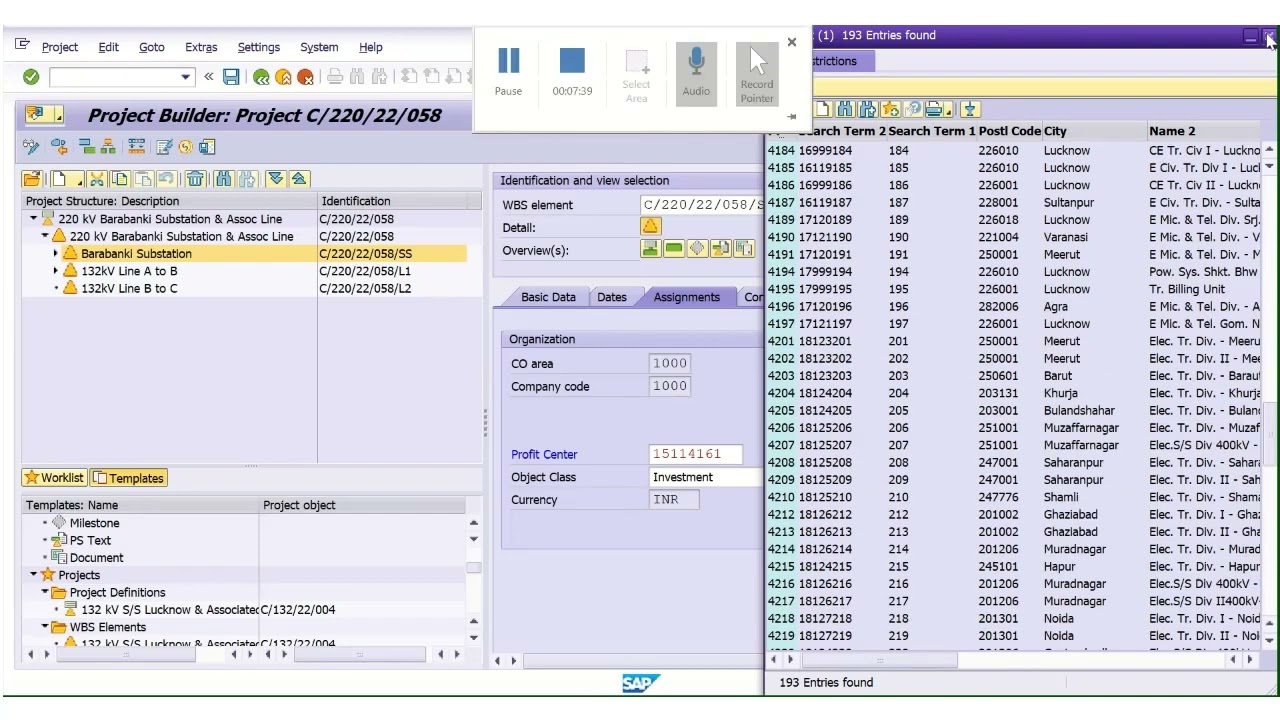Click the Find binoculars icon in search results window
Viewport: 1280px width, 720px height.
point(845,109)
